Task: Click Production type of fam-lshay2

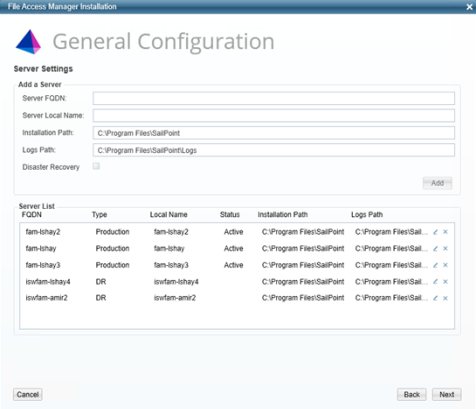Action: [x=112, y=232]
